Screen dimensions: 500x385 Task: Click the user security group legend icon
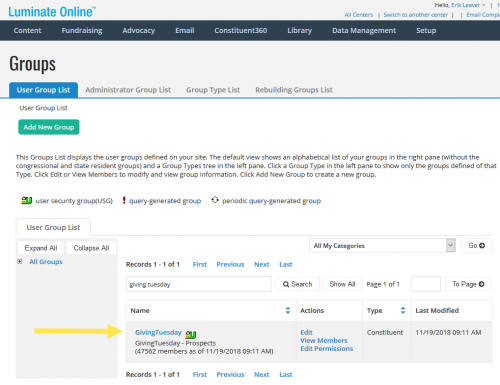(x=26, y=200)
